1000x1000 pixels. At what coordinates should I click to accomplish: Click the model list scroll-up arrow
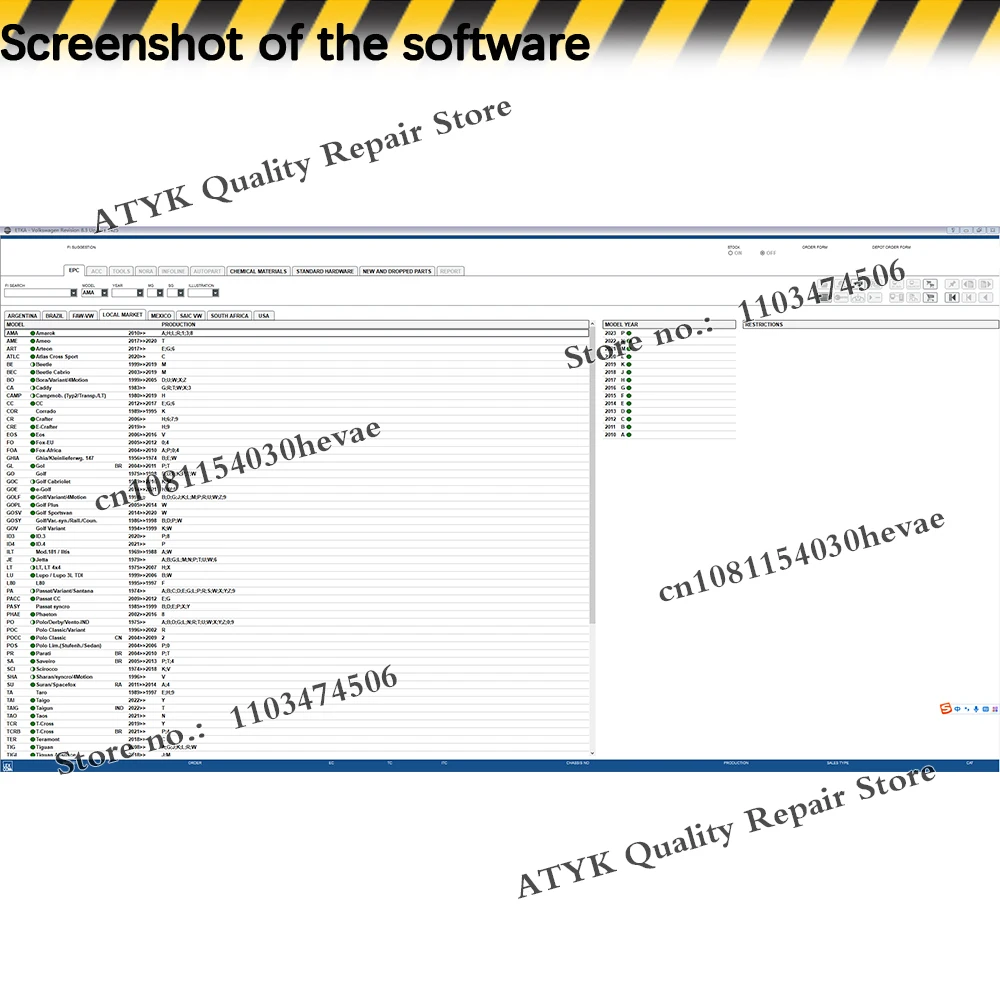592,325
